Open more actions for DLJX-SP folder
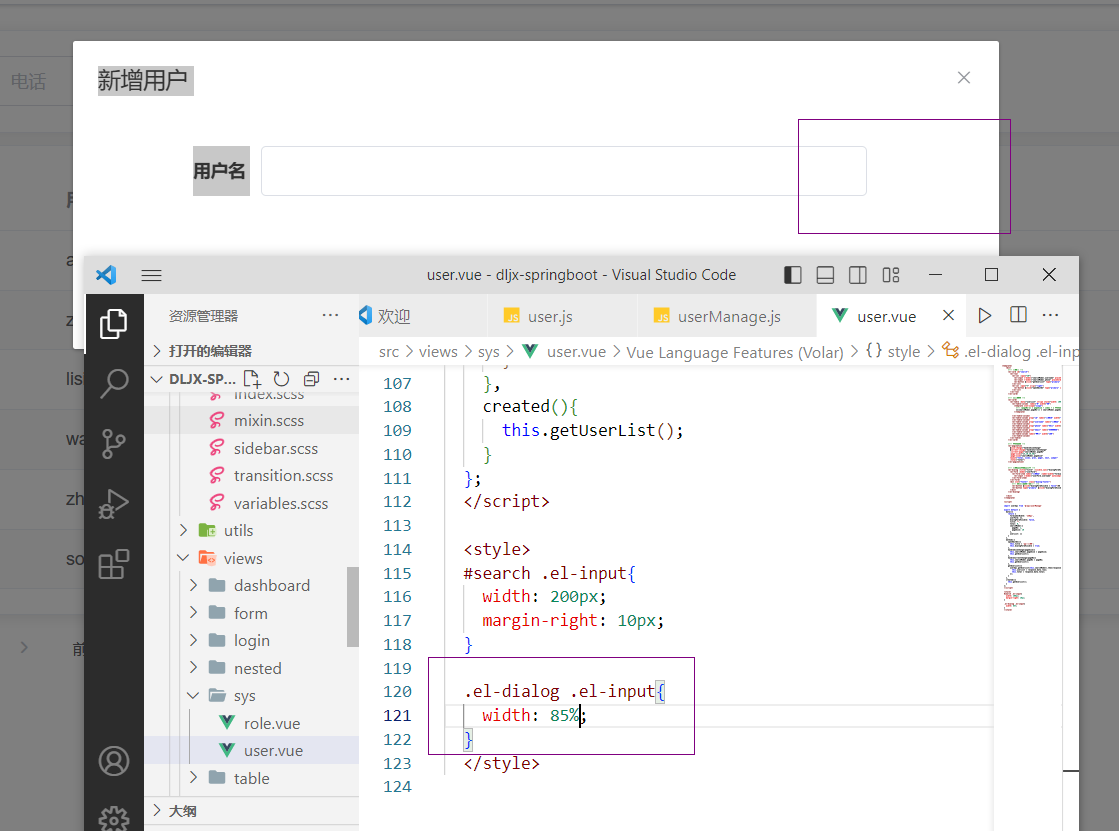The width and height of the screenshot is (1119, 831). [341, 379]
